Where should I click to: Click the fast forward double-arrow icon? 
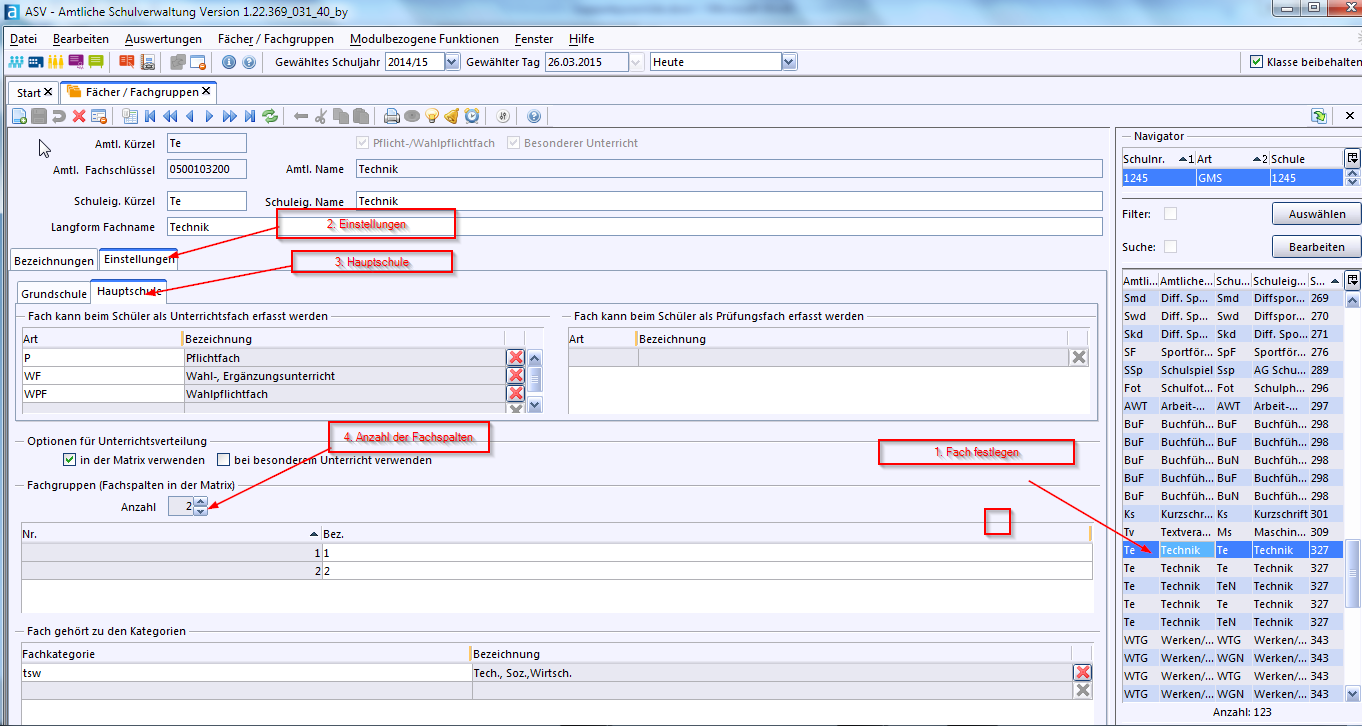(230, 116)
